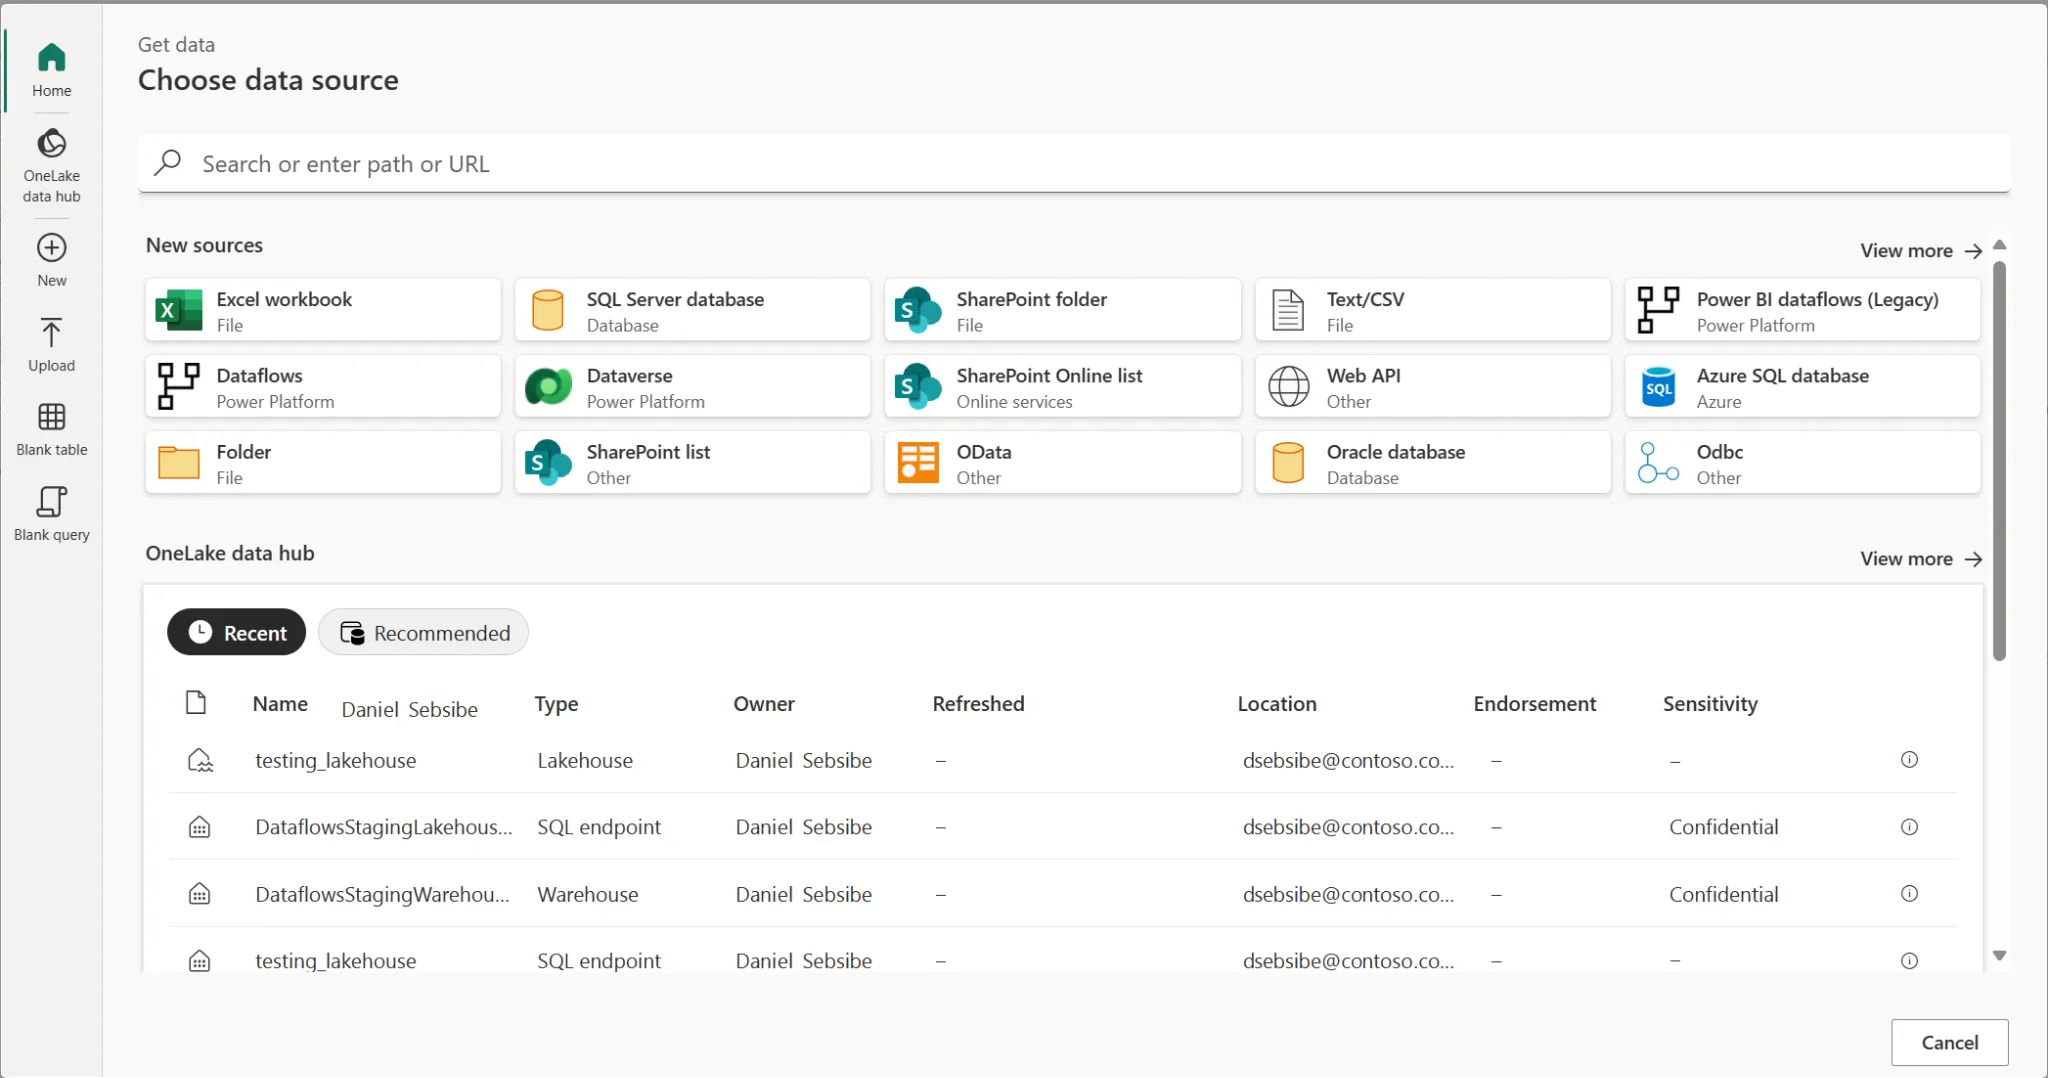This screenshot has height=1078, width=2048.
Task: Click the Cancel button
Action: click(1949, 1043)
